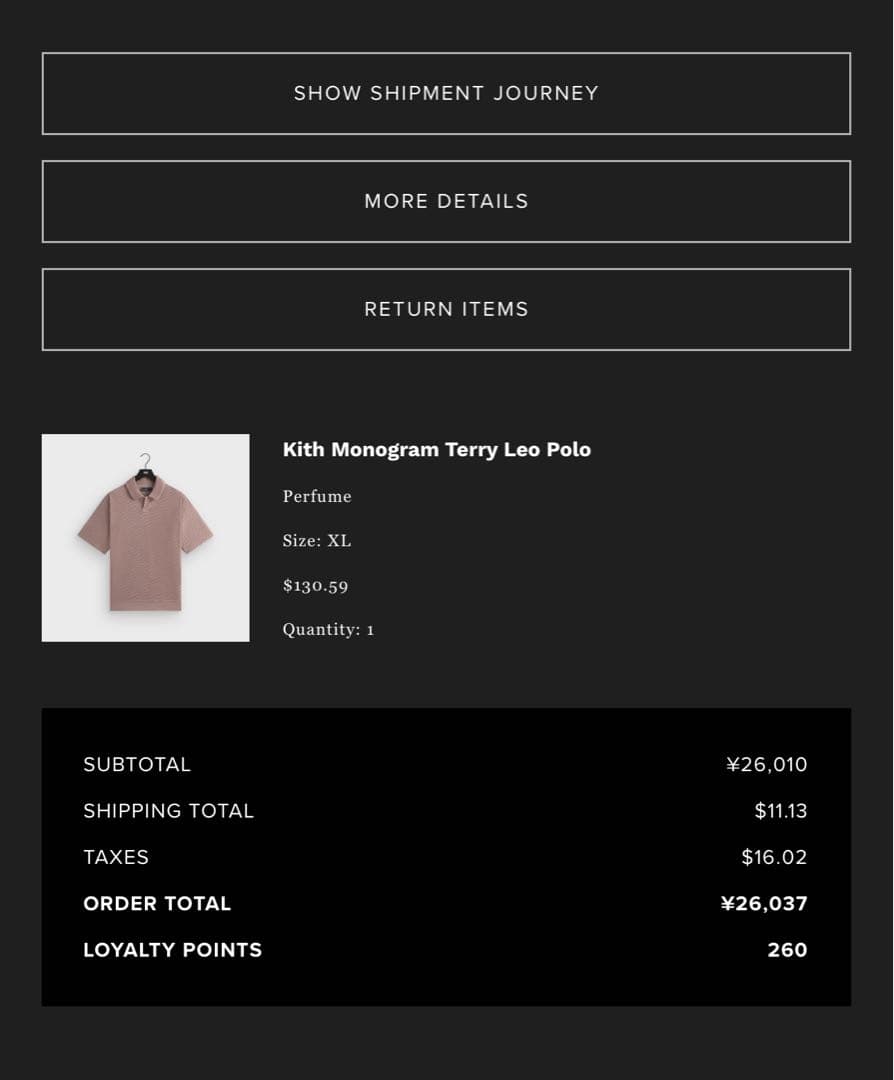Screen dimensions: 894x1080
Task: Open the product name Kith Monogram Terry Leo Polo
Action: (x=437, y=450)
